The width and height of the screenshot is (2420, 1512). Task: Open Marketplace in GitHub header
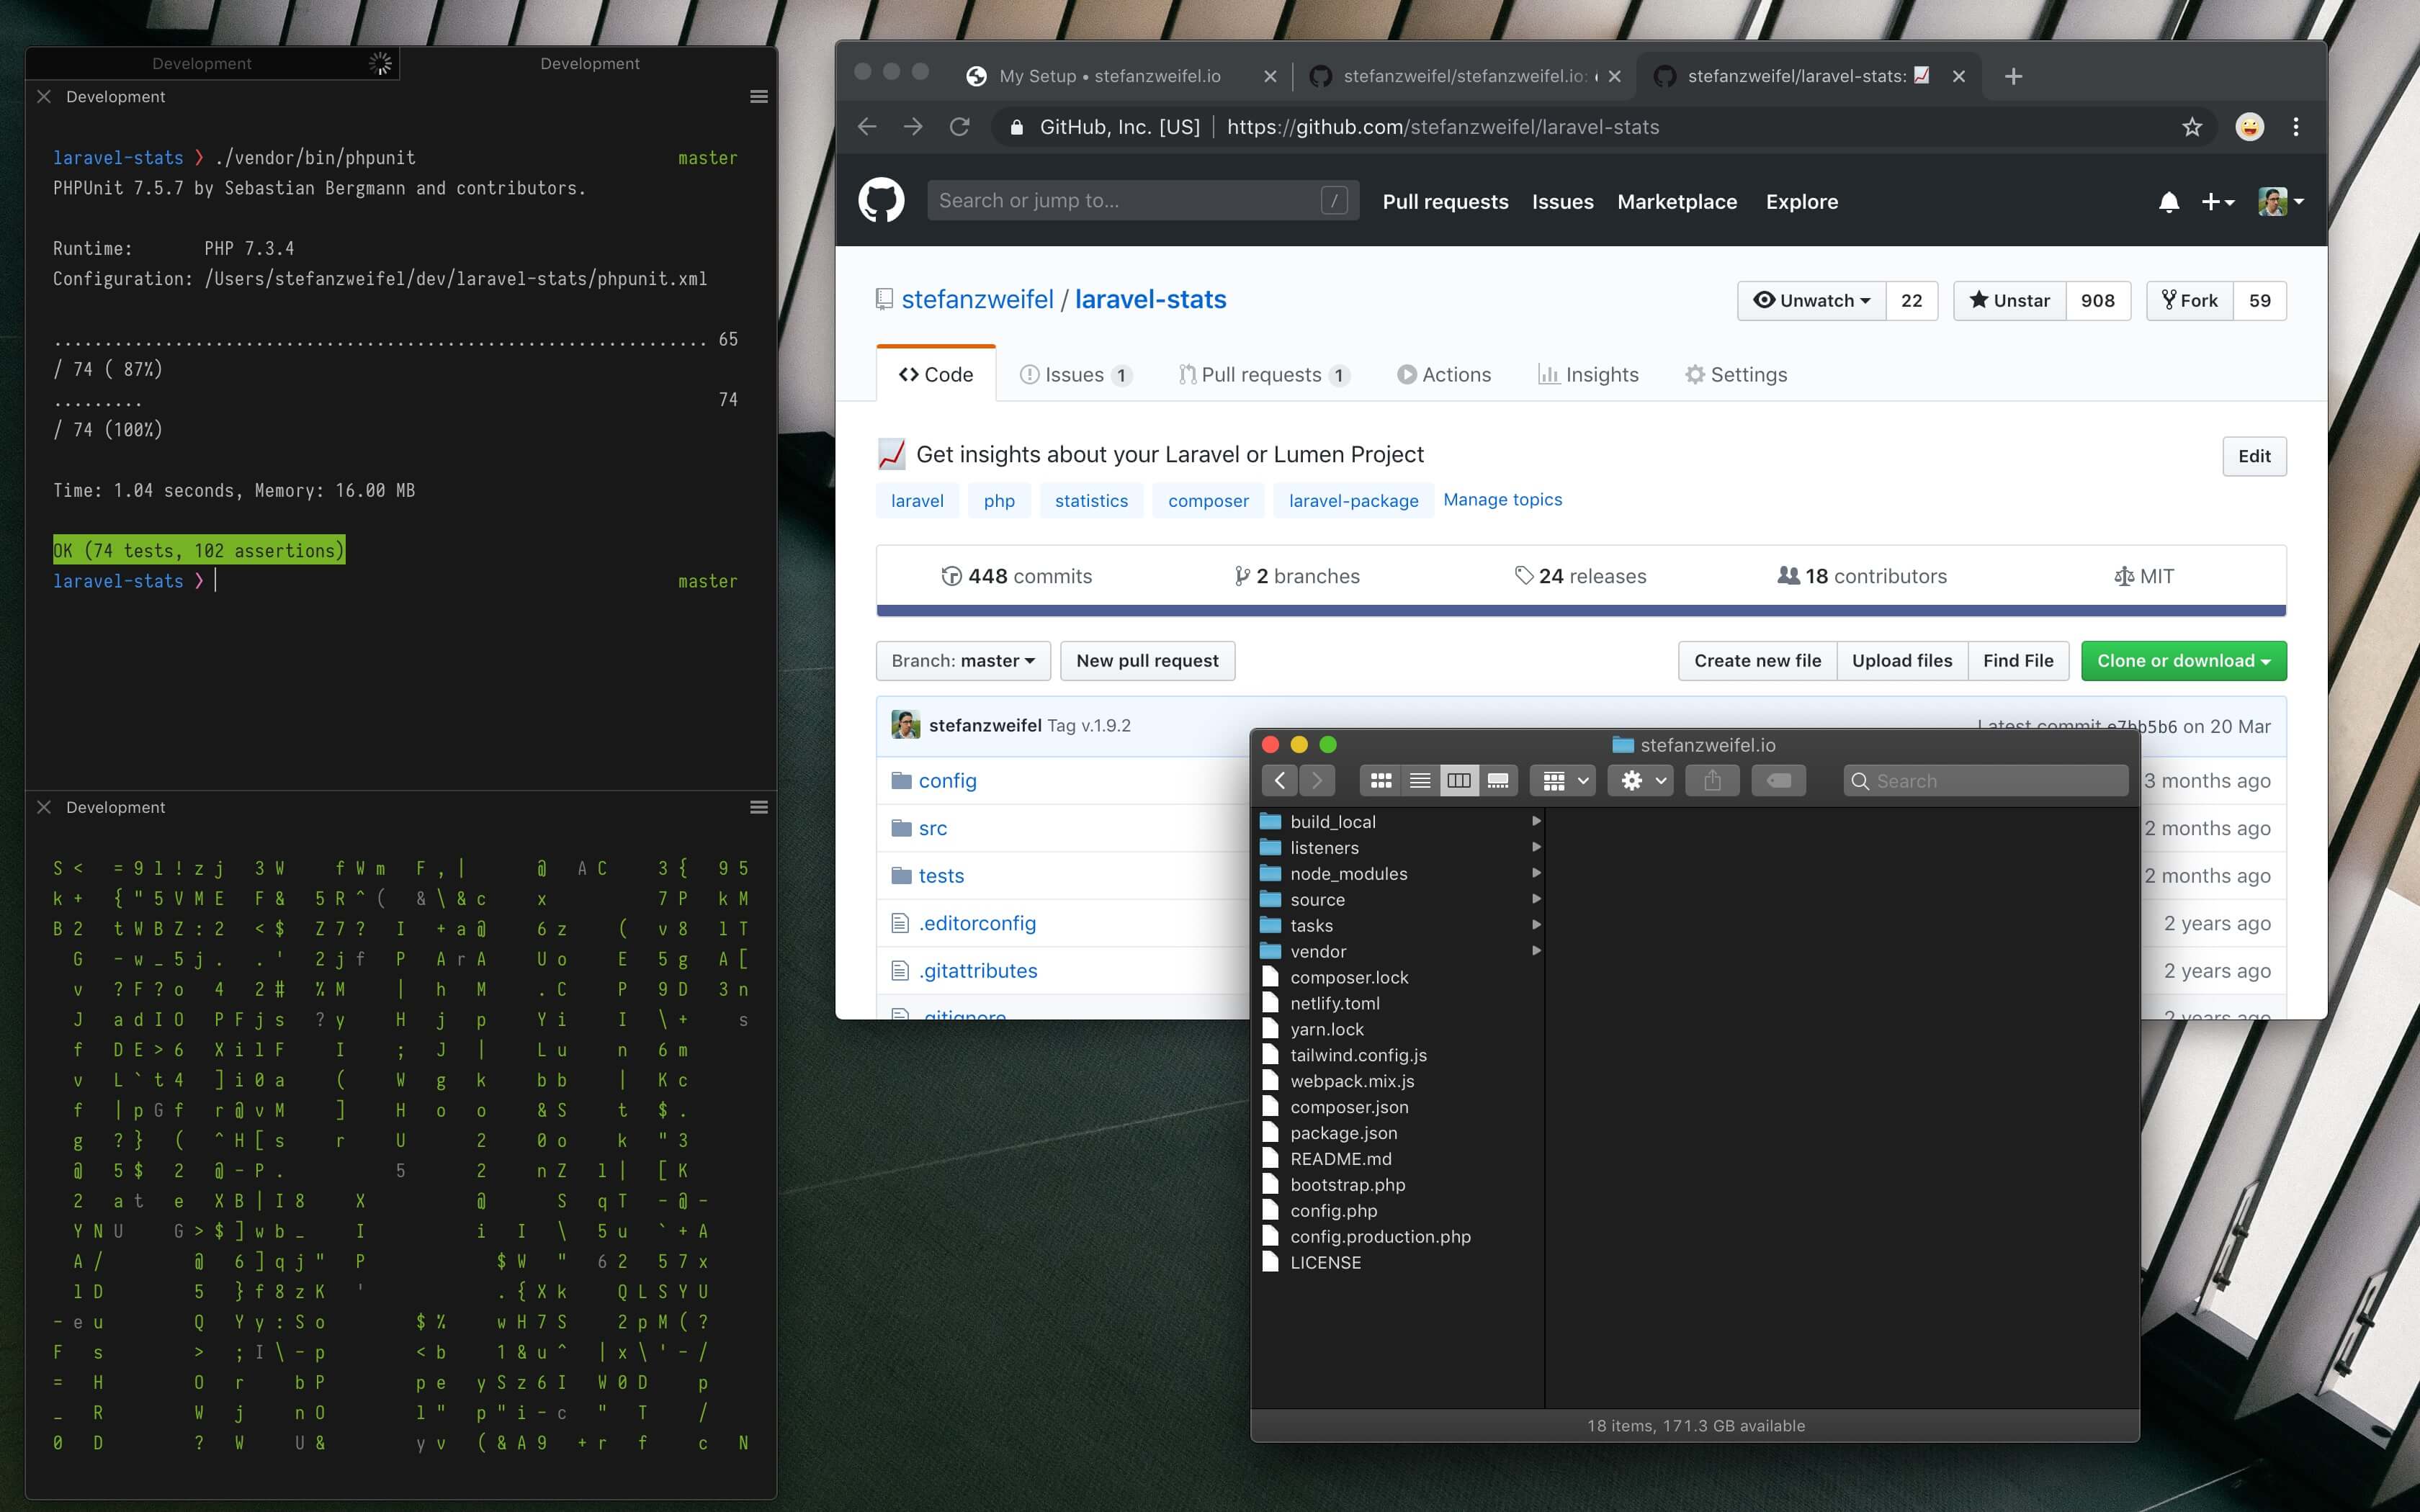(x=1677, y=202)
